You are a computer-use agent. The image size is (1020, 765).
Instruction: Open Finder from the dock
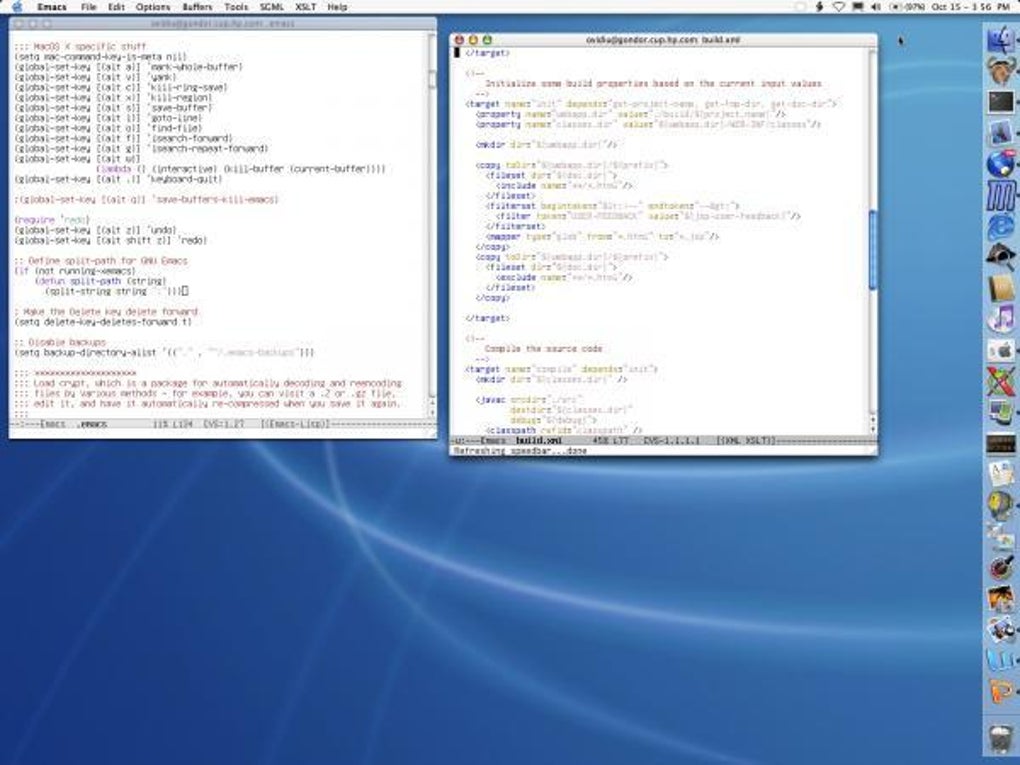tap(1000, 40)
